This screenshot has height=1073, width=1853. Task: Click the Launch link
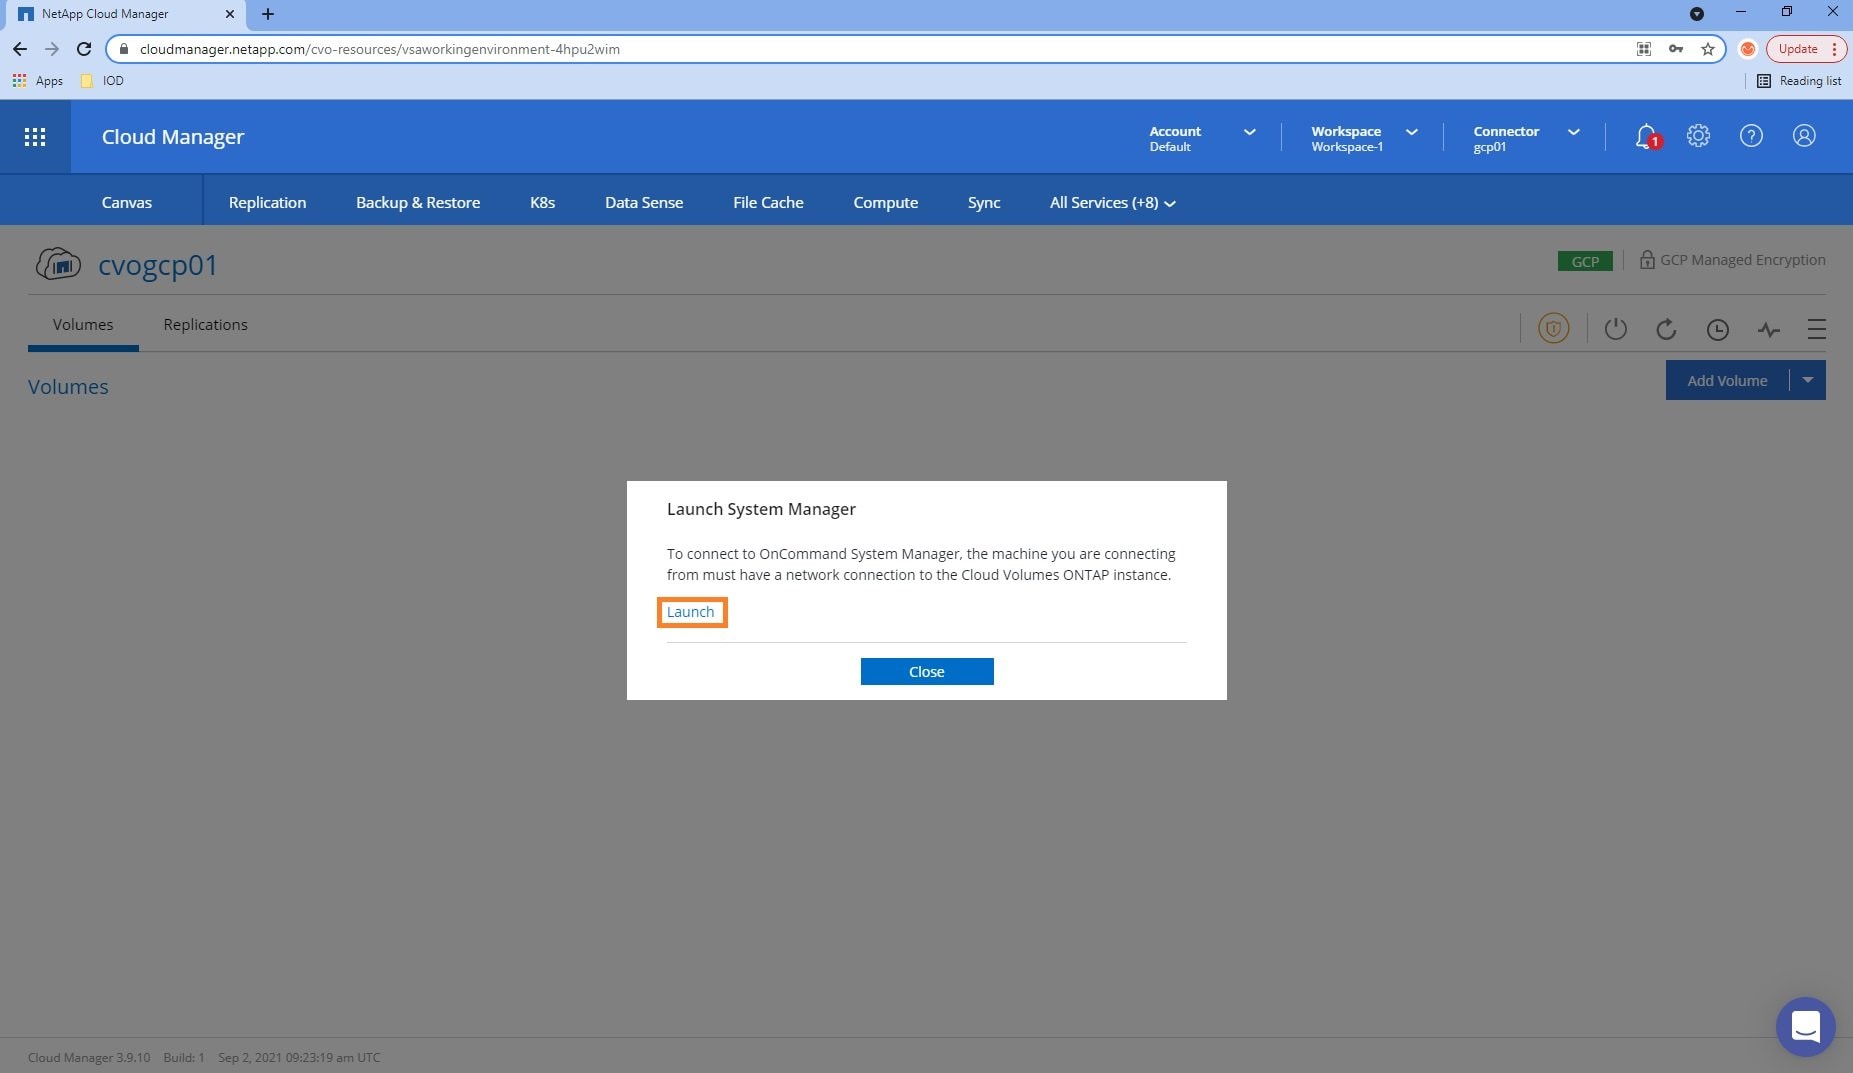coord(691,612)
